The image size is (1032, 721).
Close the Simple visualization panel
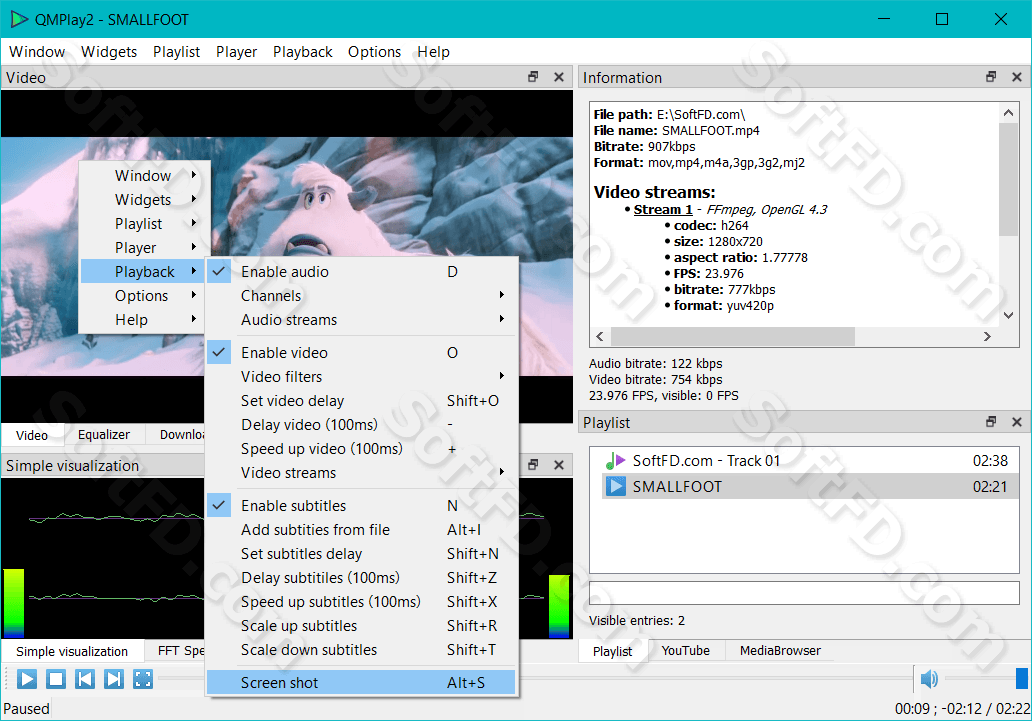click(x=559, y=465)
